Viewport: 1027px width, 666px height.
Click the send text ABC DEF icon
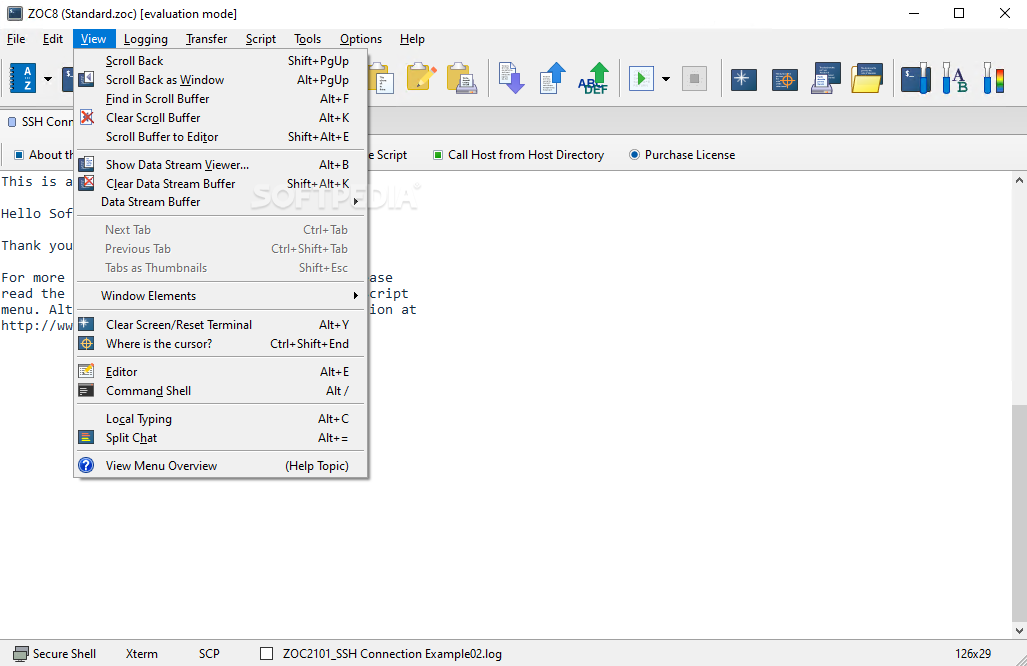click(x=593, y=79)
